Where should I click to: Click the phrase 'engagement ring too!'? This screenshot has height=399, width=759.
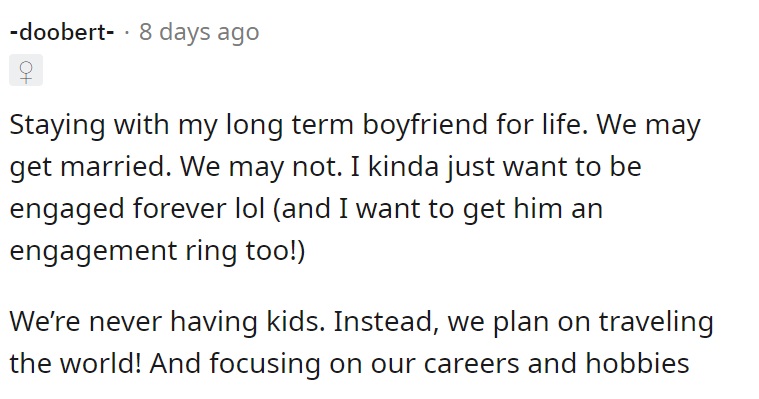click(x=154, y=251)
